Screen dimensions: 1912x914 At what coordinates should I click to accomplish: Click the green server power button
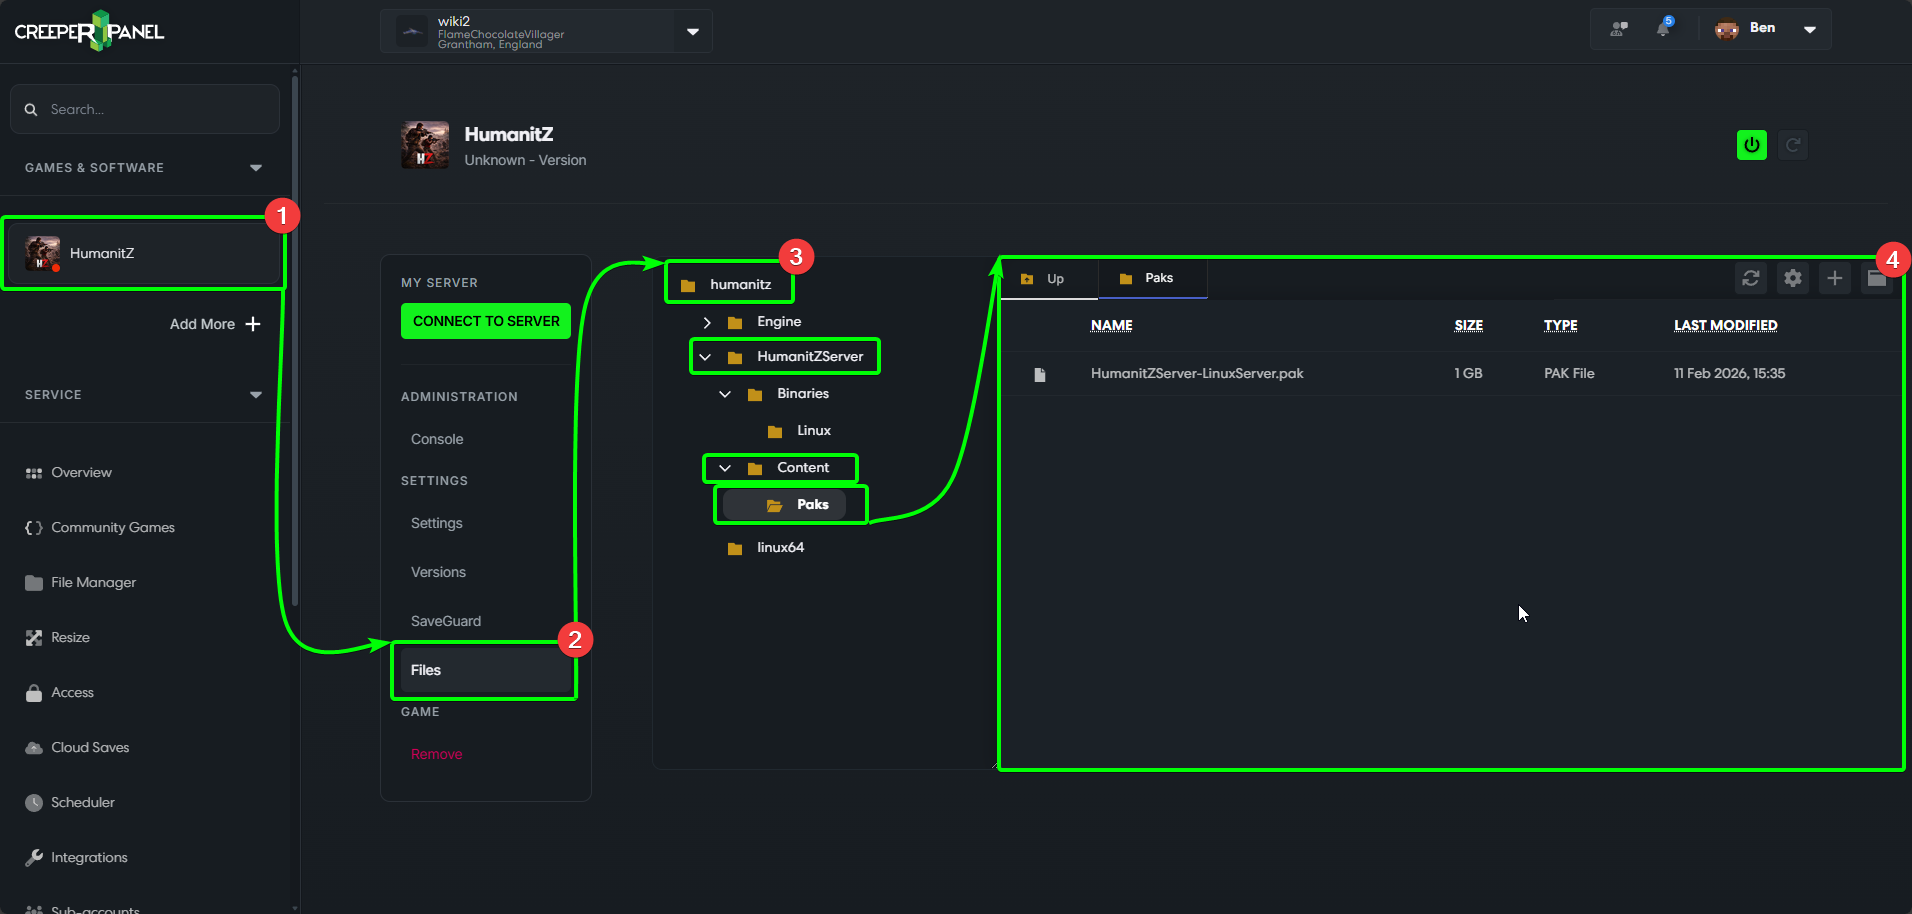[x=1751, y=145]
